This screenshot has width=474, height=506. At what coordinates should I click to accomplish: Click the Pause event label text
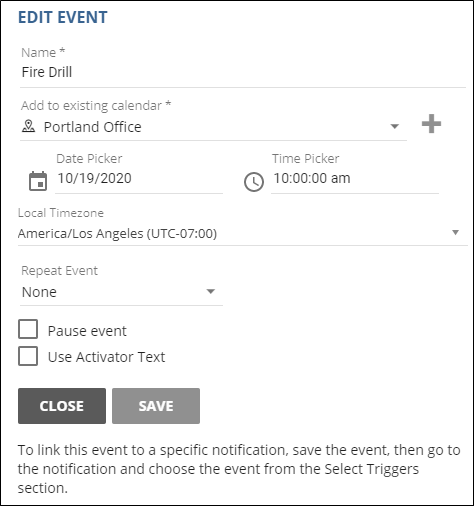(87, 331)
